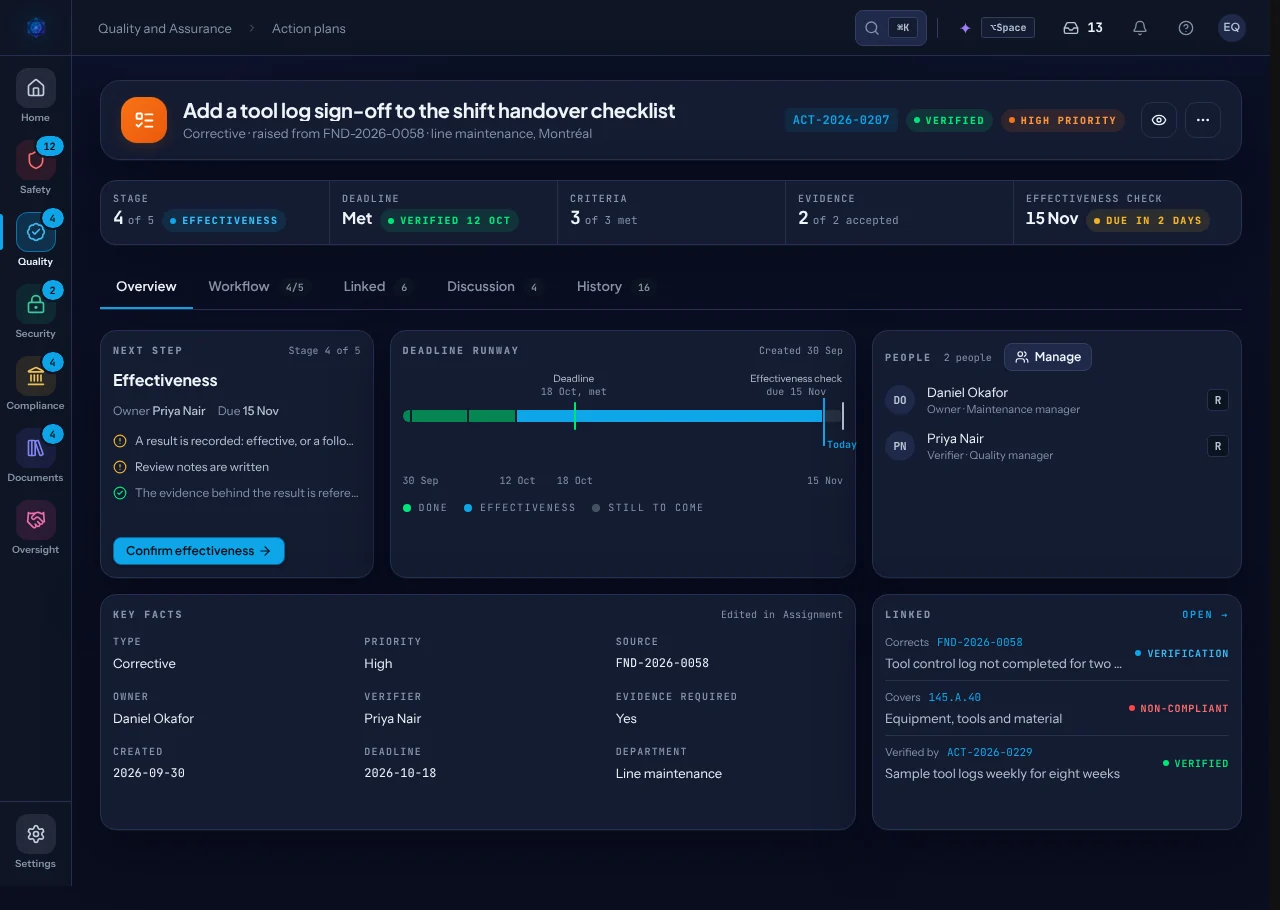Click the app logo in top-left corner
Image resolution: width=1280 pixels, height=910 pixels.
coord(36,28)
